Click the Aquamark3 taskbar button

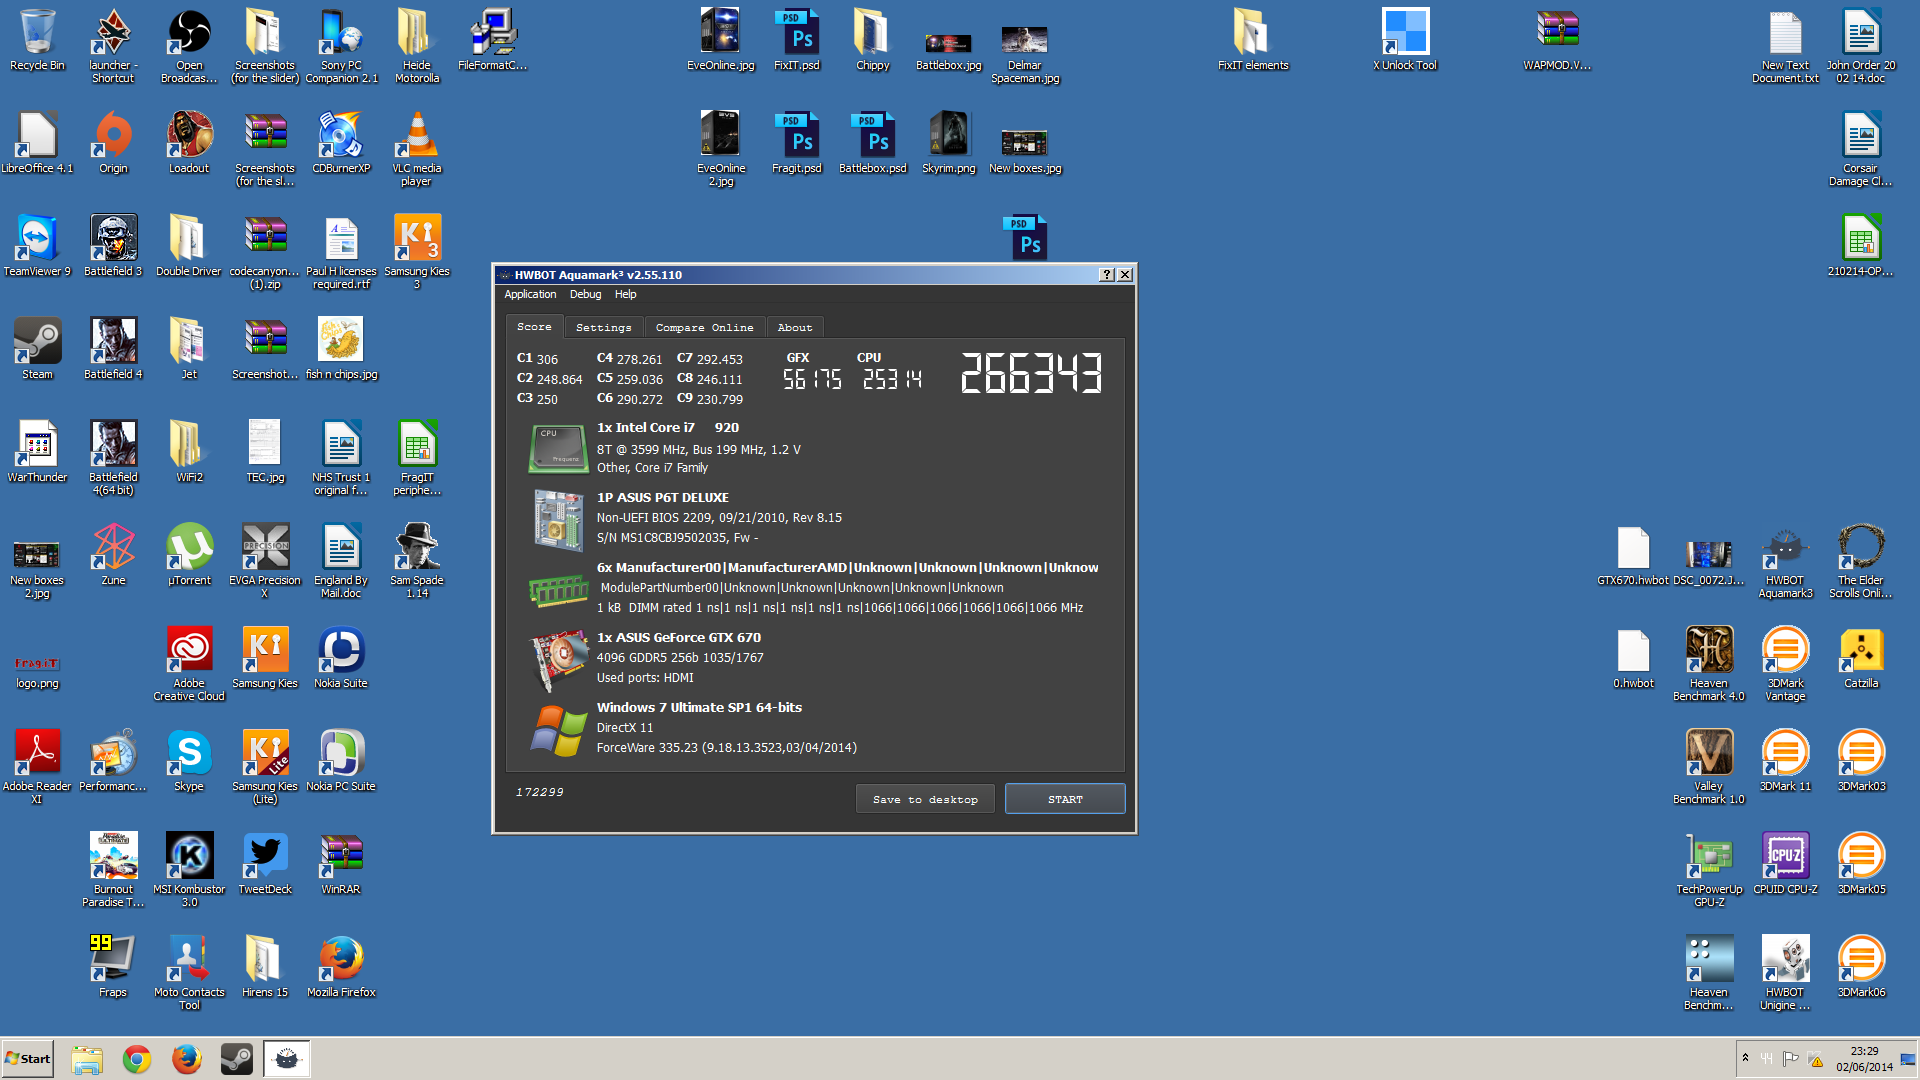pos(287,1059)
